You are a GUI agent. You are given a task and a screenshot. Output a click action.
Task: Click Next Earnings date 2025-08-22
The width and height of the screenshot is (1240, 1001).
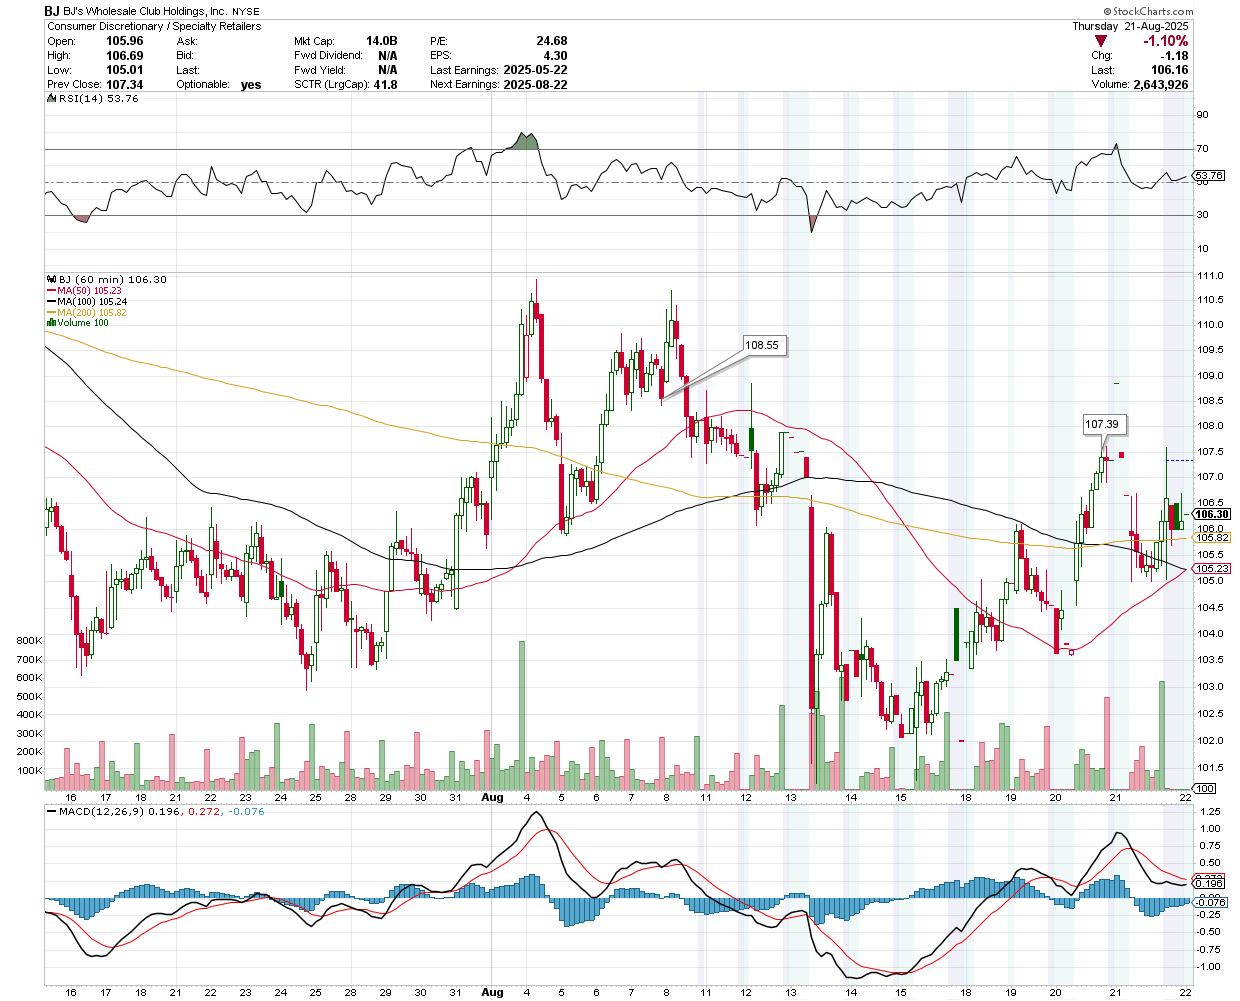coord(535,85)
